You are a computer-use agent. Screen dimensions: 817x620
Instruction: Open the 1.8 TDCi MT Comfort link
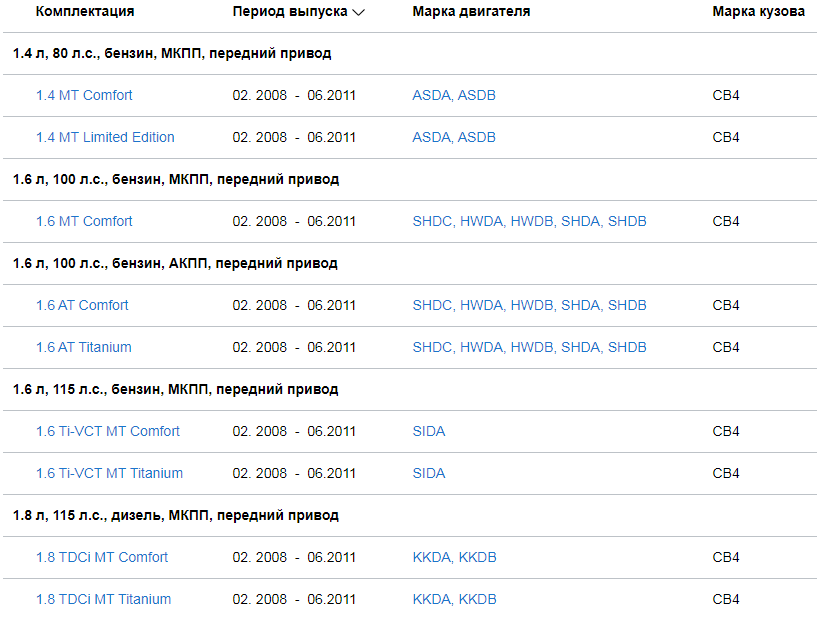tap(102, 557)
